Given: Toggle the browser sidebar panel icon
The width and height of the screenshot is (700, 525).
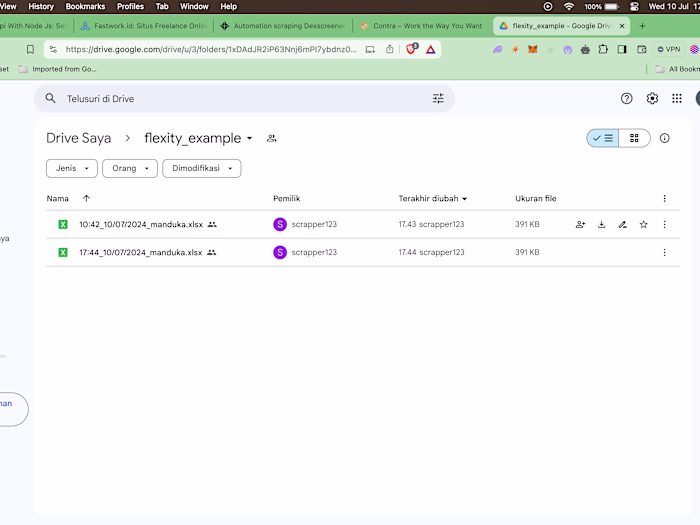Looking at the screenshot, I should point(622,50).
